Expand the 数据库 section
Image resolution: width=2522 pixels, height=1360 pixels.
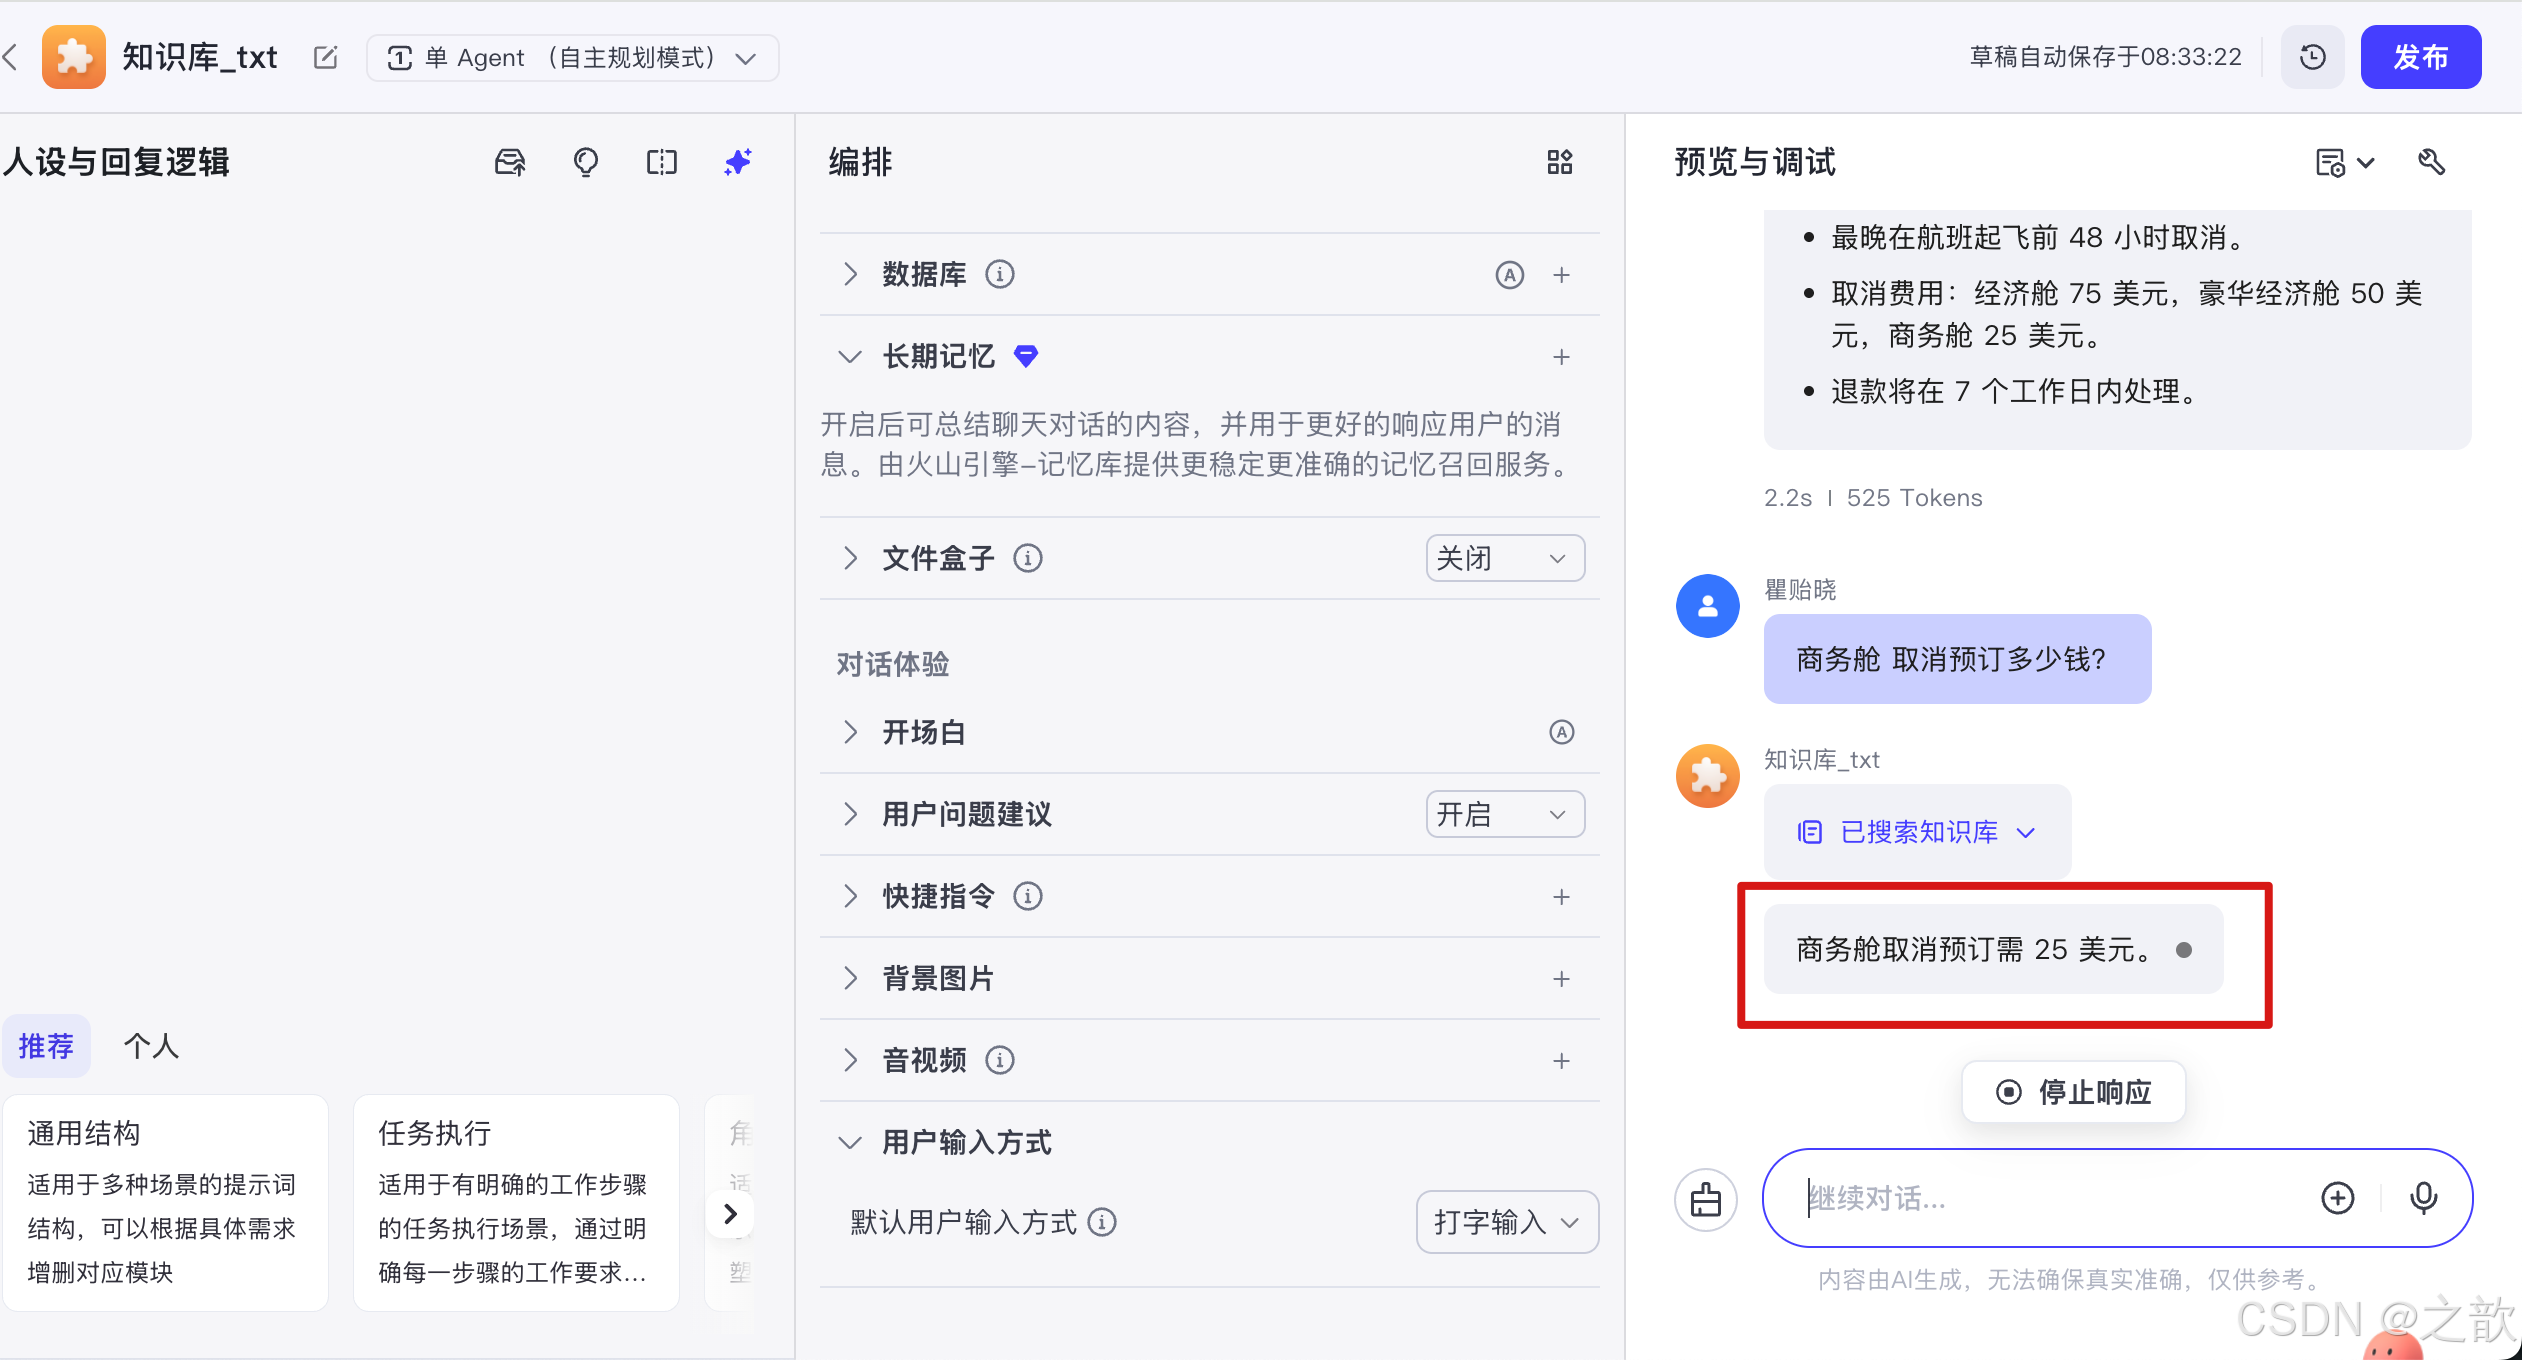[x=849, y=274]
